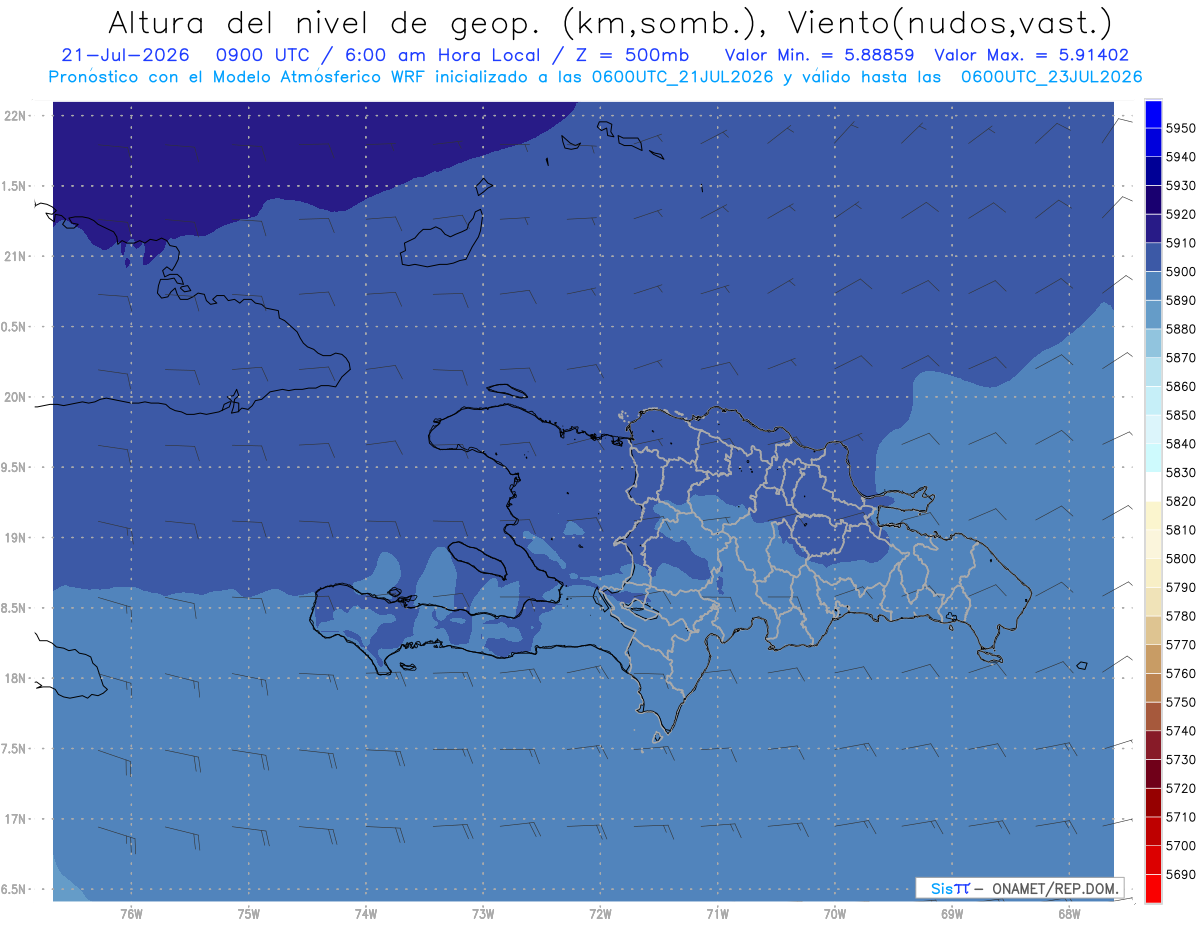Click the 21N latitude axis label
The image size is (1200, 927).
pos(14,256)
